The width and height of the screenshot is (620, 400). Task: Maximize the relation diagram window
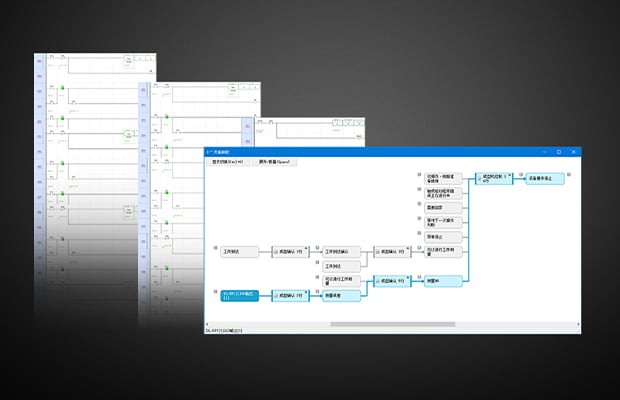(x=558, y=152)
